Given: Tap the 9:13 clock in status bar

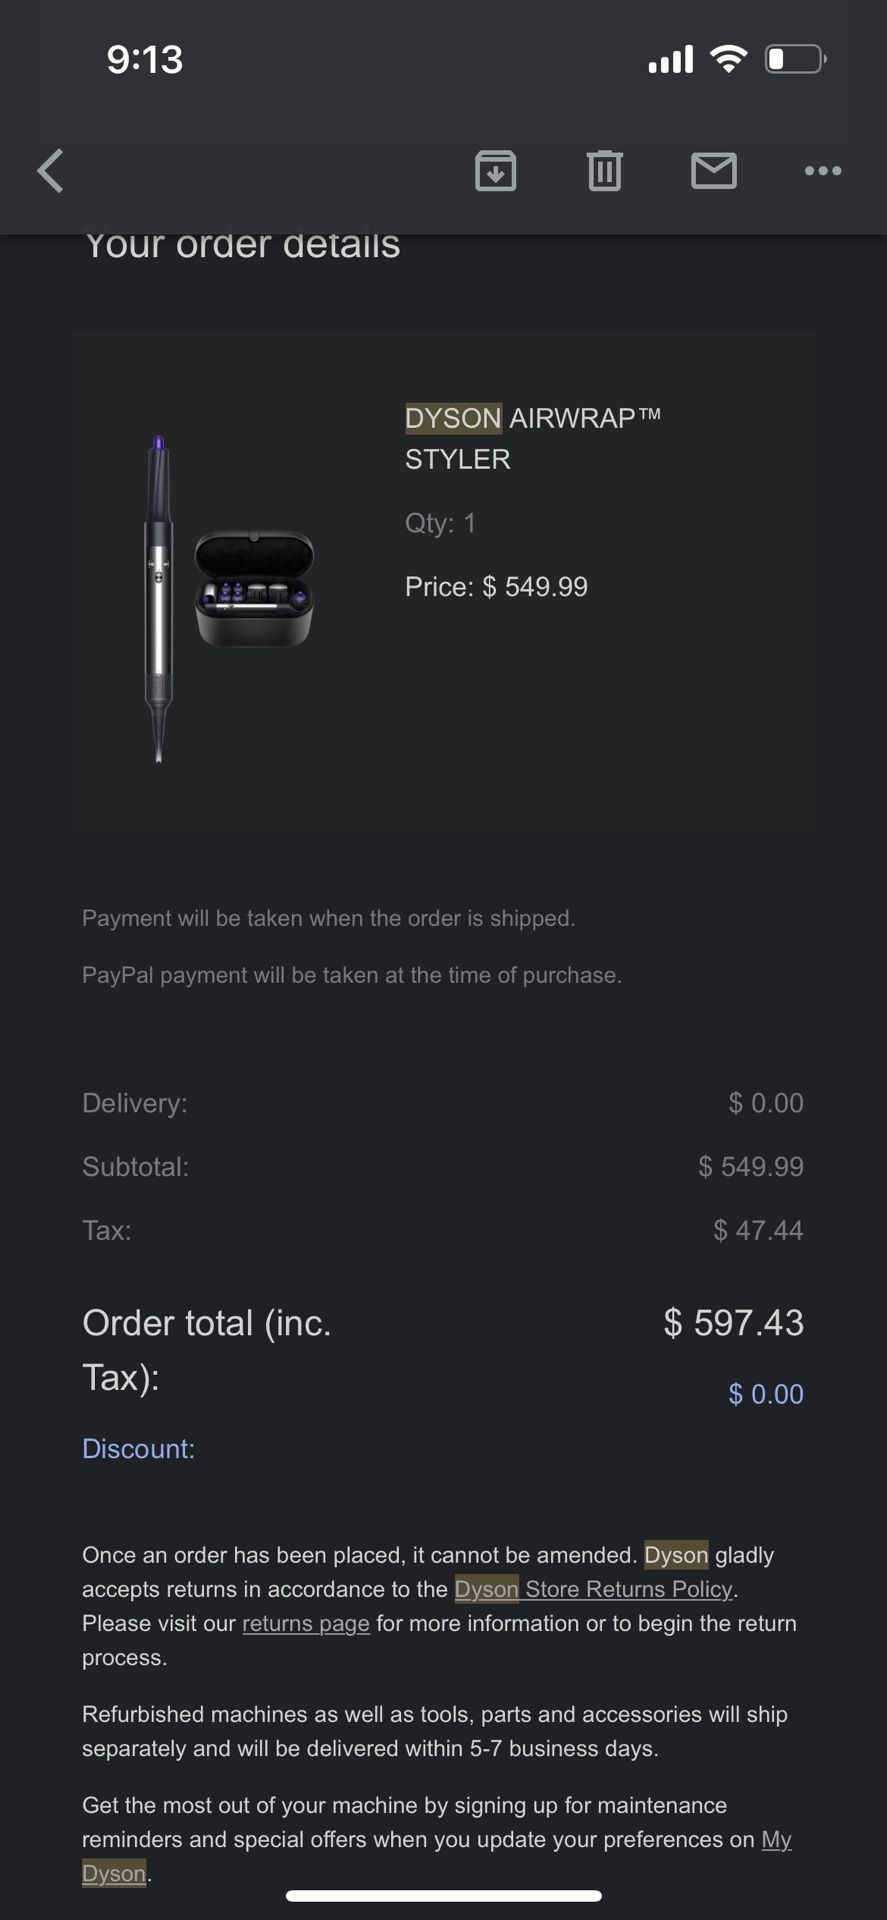Looking at the screenshot, I should [x=145, y=59].
